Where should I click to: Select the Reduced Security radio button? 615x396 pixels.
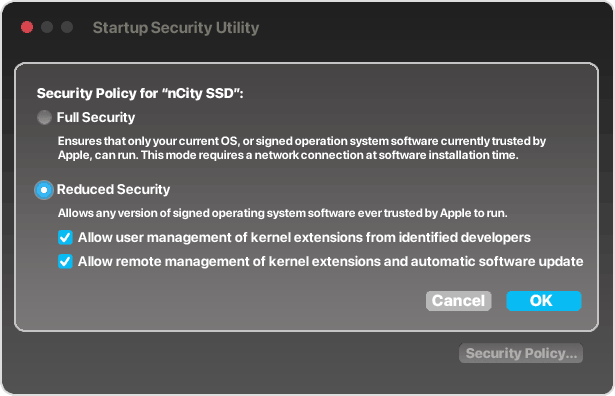click(x=44, y=190)
